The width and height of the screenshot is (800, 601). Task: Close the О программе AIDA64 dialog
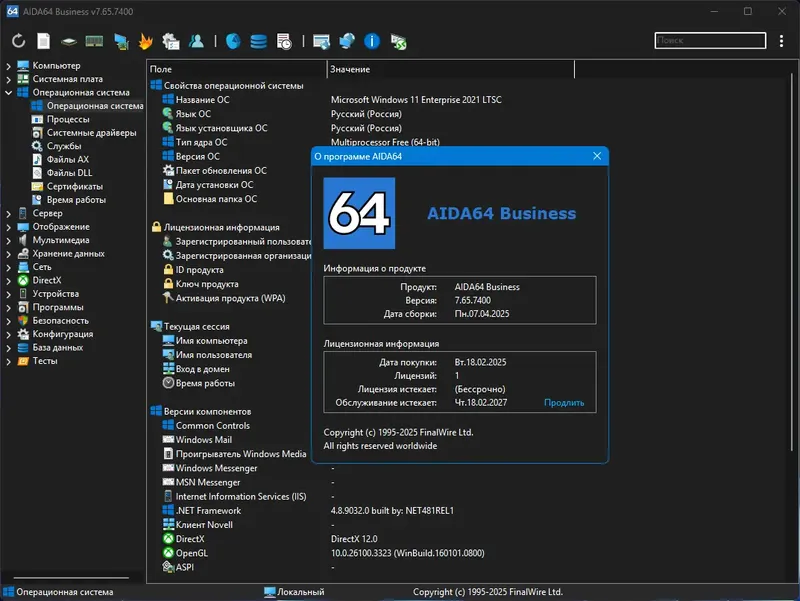pyautogui.click(x=597, y=156)
